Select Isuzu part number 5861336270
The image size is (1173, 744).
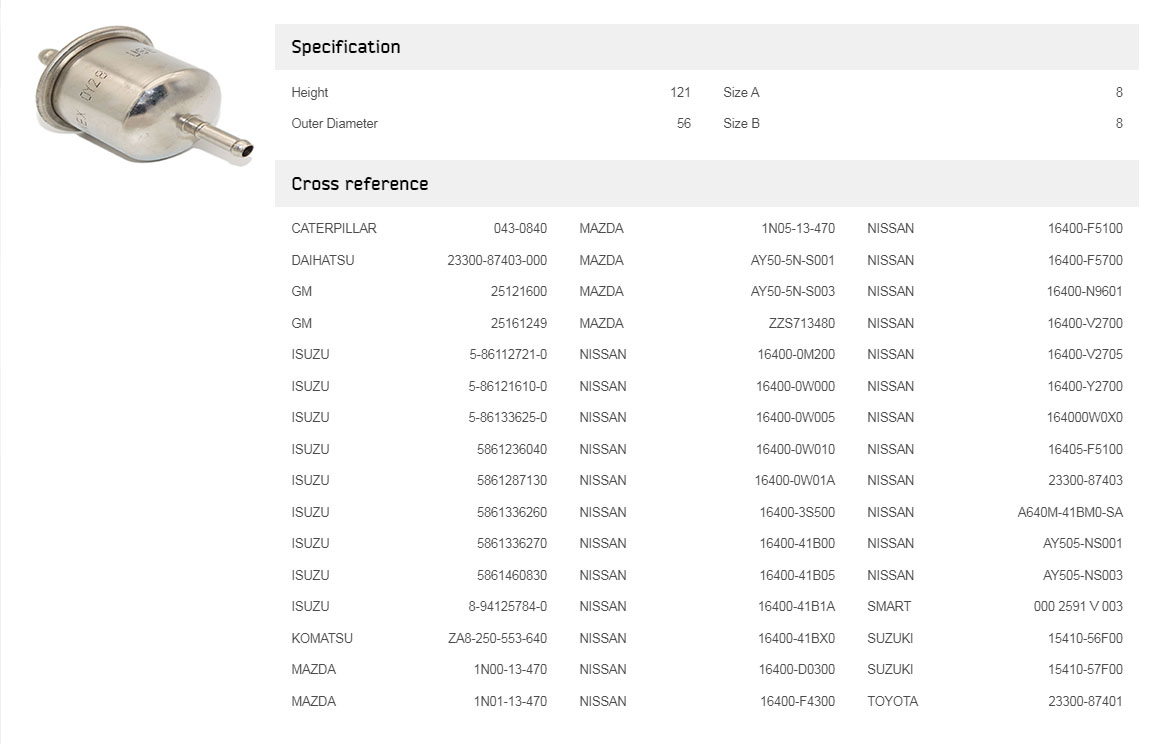[512, 544]
